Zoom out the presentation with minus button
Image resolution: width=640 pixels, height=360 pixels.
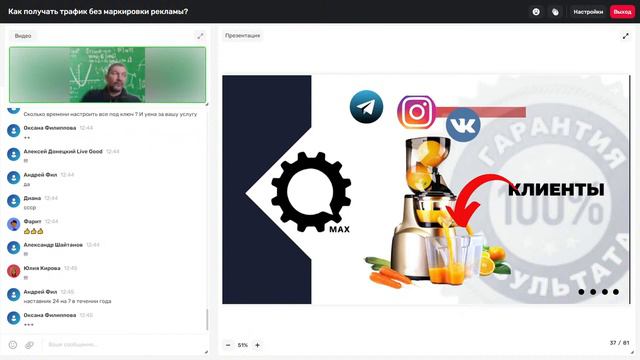(228, 345)
